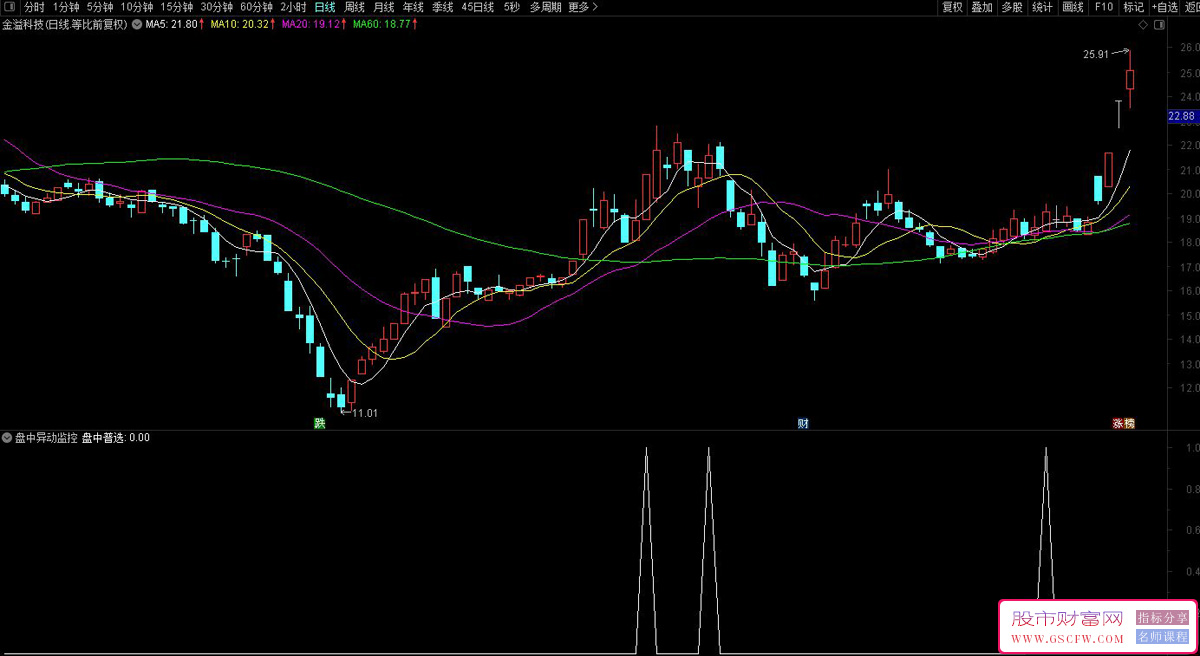This screenshot has height=656, width=1200.
Task: Expand the 更多 periods dropdown
Action: click(583, 6)
